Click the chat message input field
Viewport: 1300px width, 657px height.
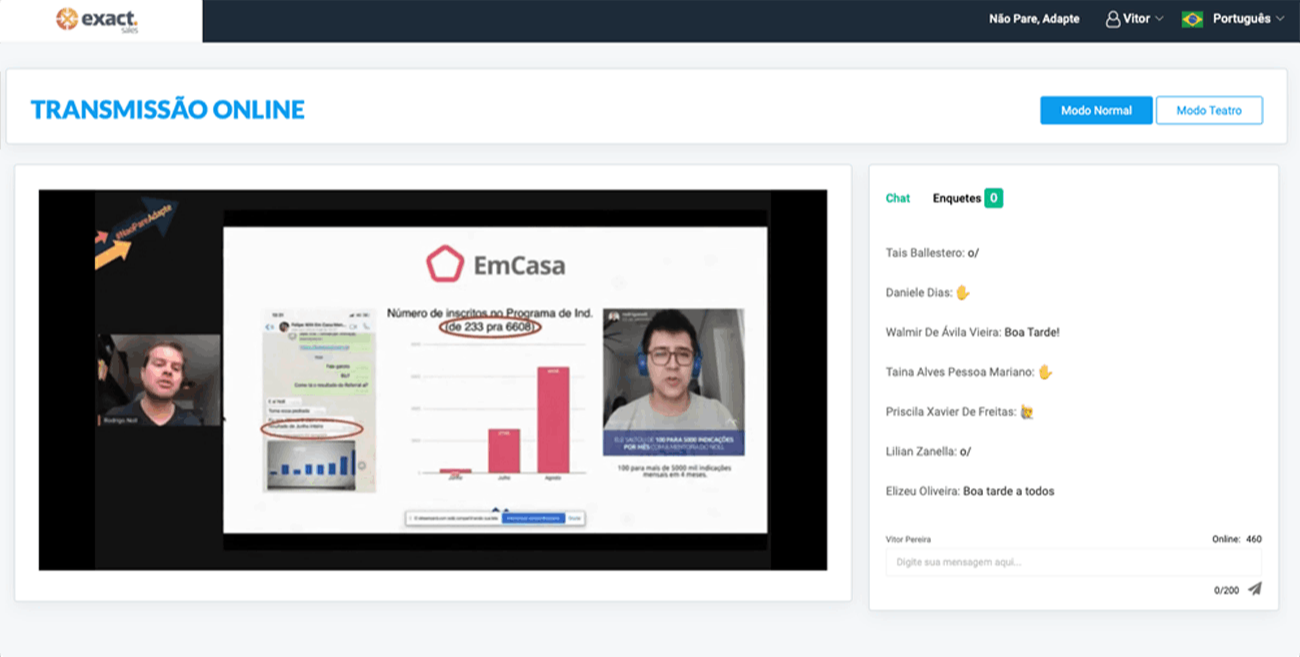pyautogui.click(x=1073, y=562)
